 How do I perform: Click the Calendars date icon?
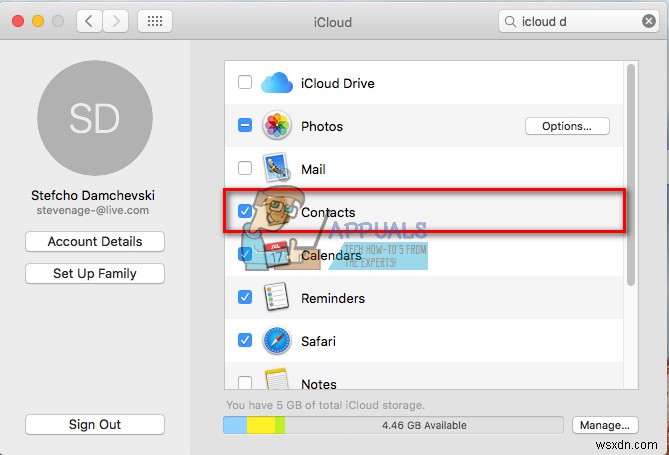click(276, 255)
